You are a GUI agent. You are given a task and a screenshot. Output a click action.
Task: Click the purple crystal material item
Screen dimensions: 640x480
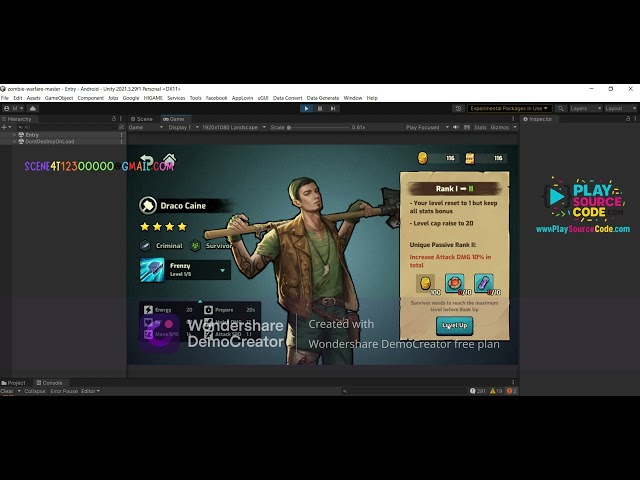[484, 283]
